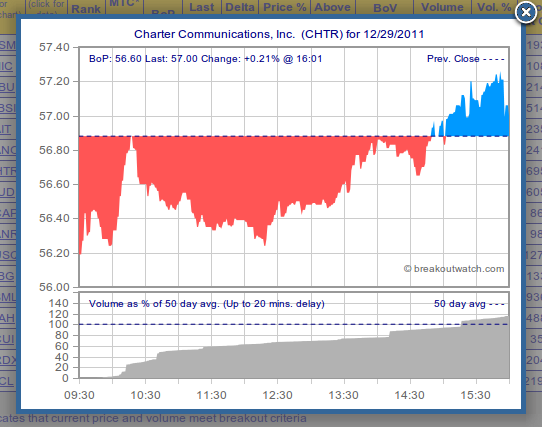Click the Above column header behind popup
The image size is (542, 427).
click(x=332, y=7)
